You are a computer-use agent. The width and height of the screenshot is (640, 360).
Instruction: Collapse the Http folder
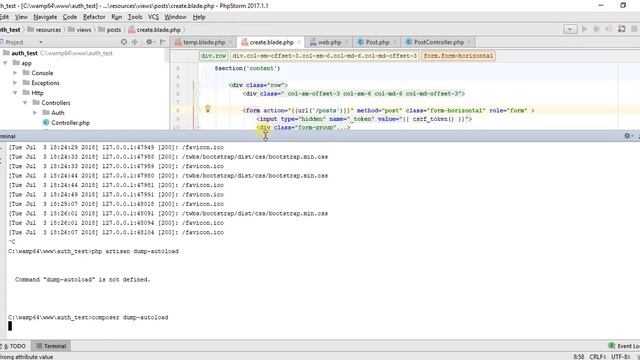tap(15, 93)
